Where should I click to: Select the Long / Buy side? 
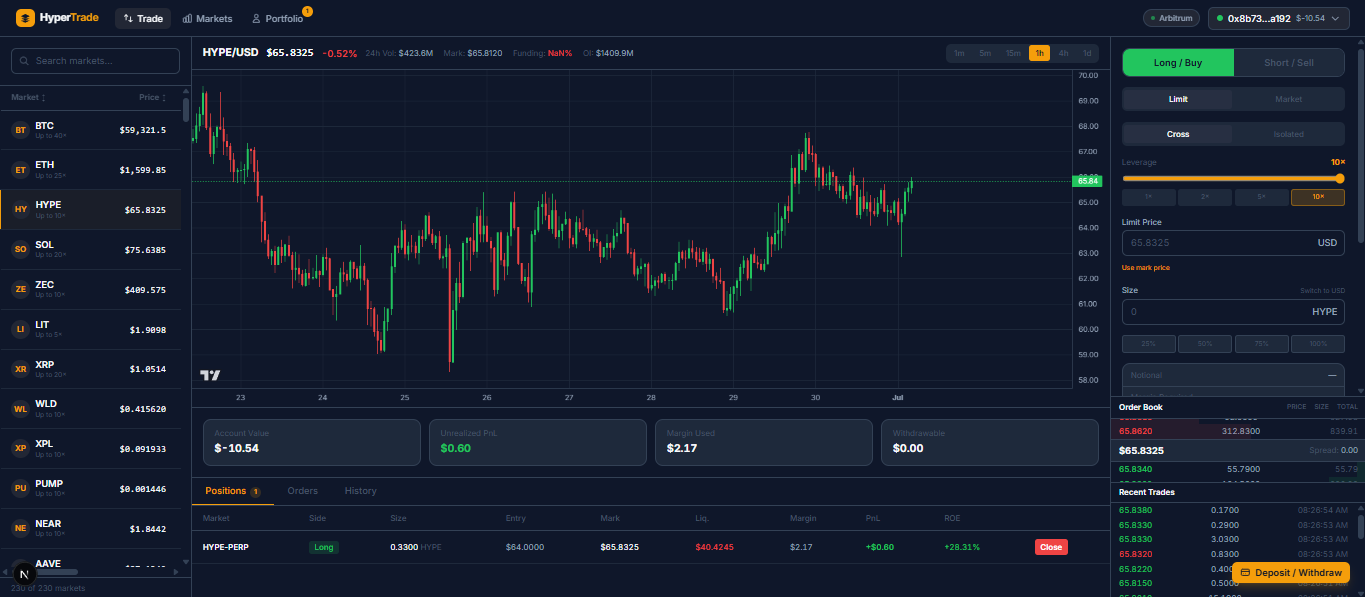[1178, 63]
